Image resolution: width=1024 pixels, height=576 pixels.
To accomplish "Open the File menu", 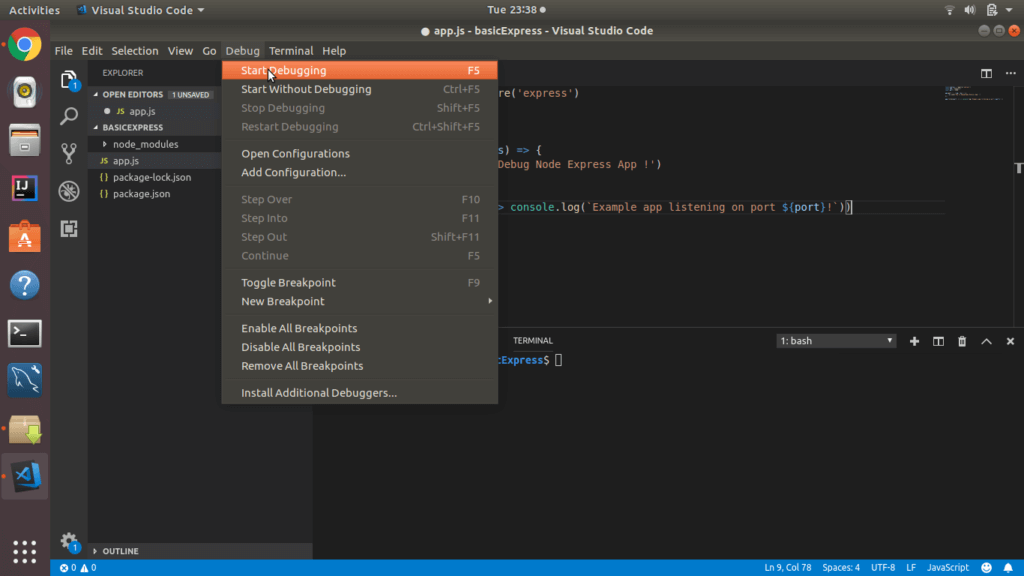I will pos(63,50).
